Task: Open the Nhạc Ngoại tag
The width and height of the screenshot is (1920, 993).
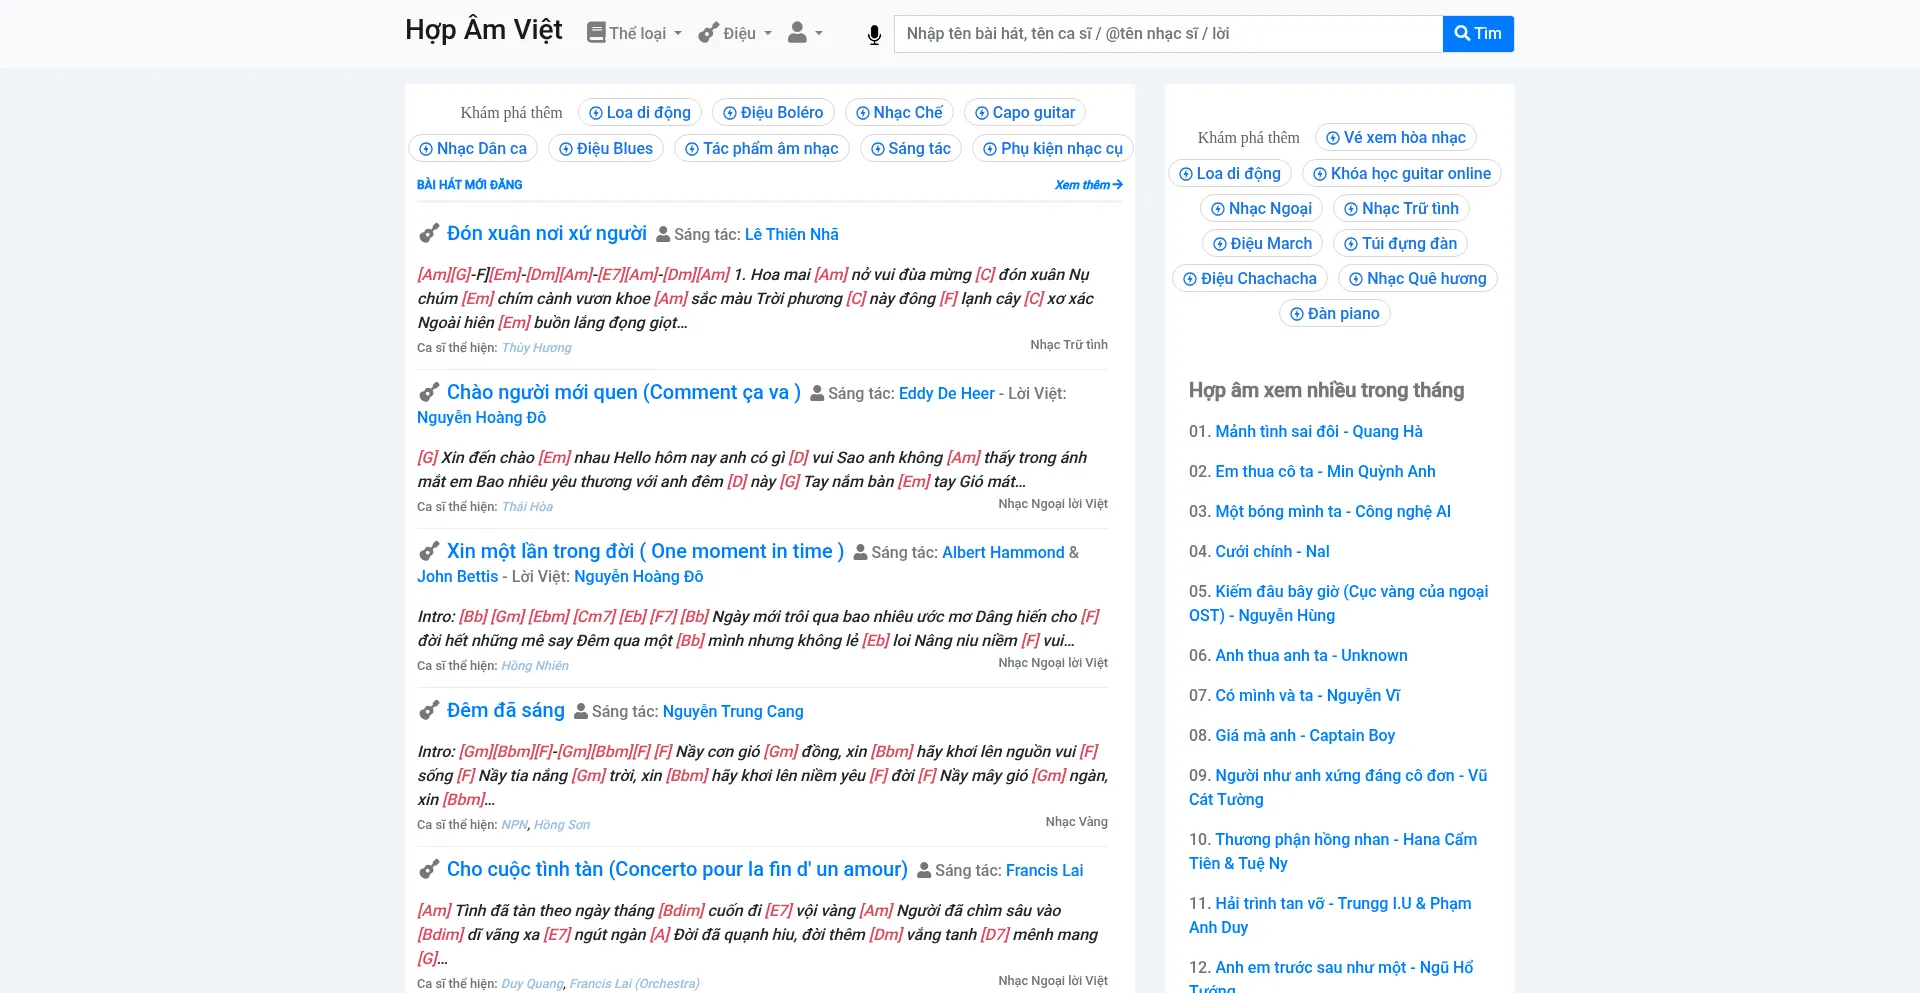Action: [1261, 209]
